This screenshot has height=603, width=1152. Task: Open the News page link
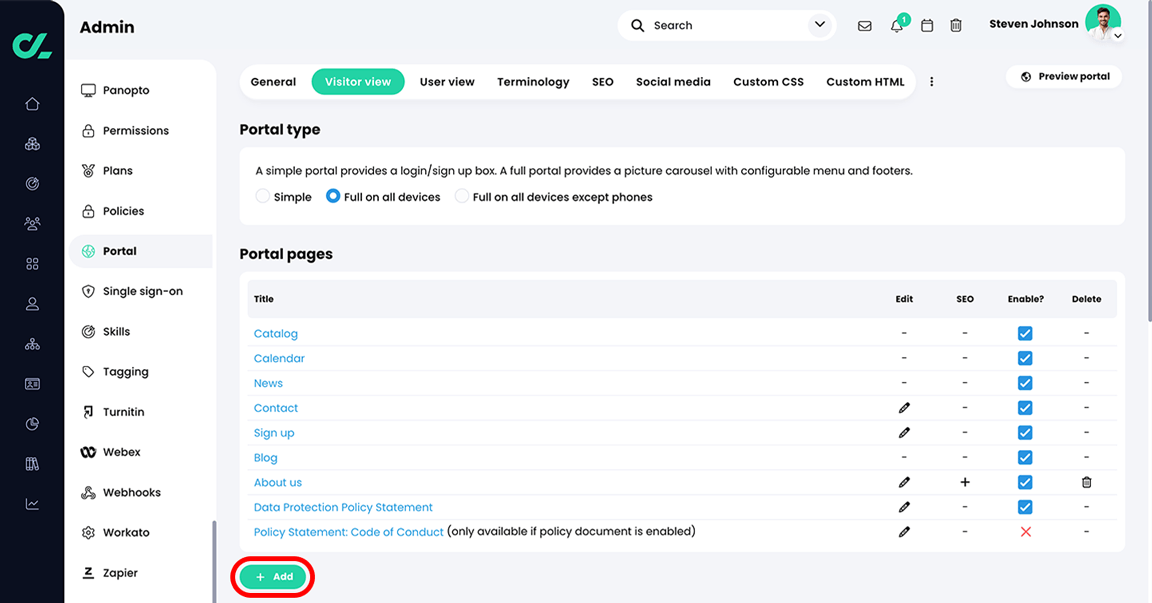coord(268,383)
